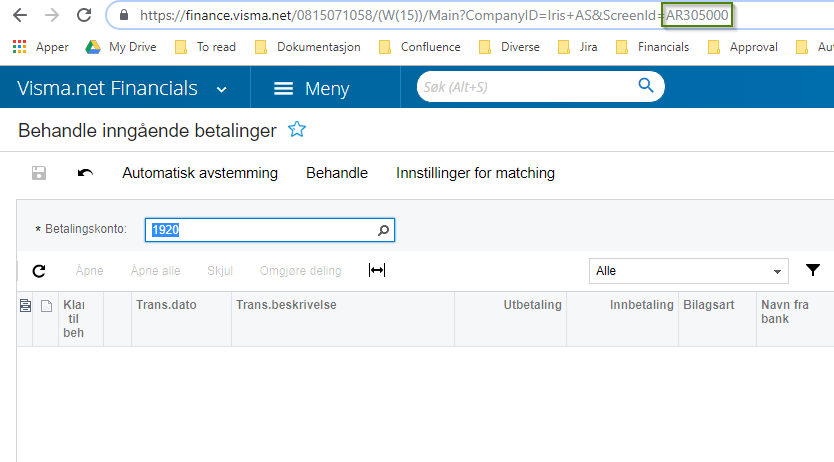Favorite this screen with the star icon

pyautogui.click(x=296, y=129)
